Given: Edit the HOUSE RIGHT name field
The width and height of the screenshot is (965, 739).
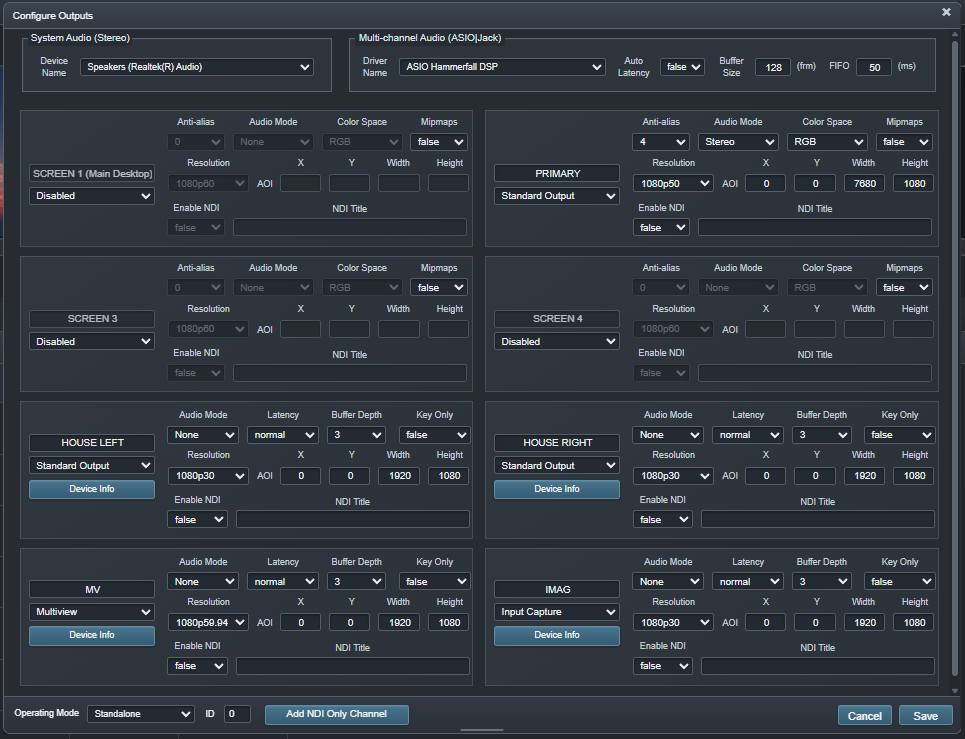Looking at the screenshot, I should (557, 443).
